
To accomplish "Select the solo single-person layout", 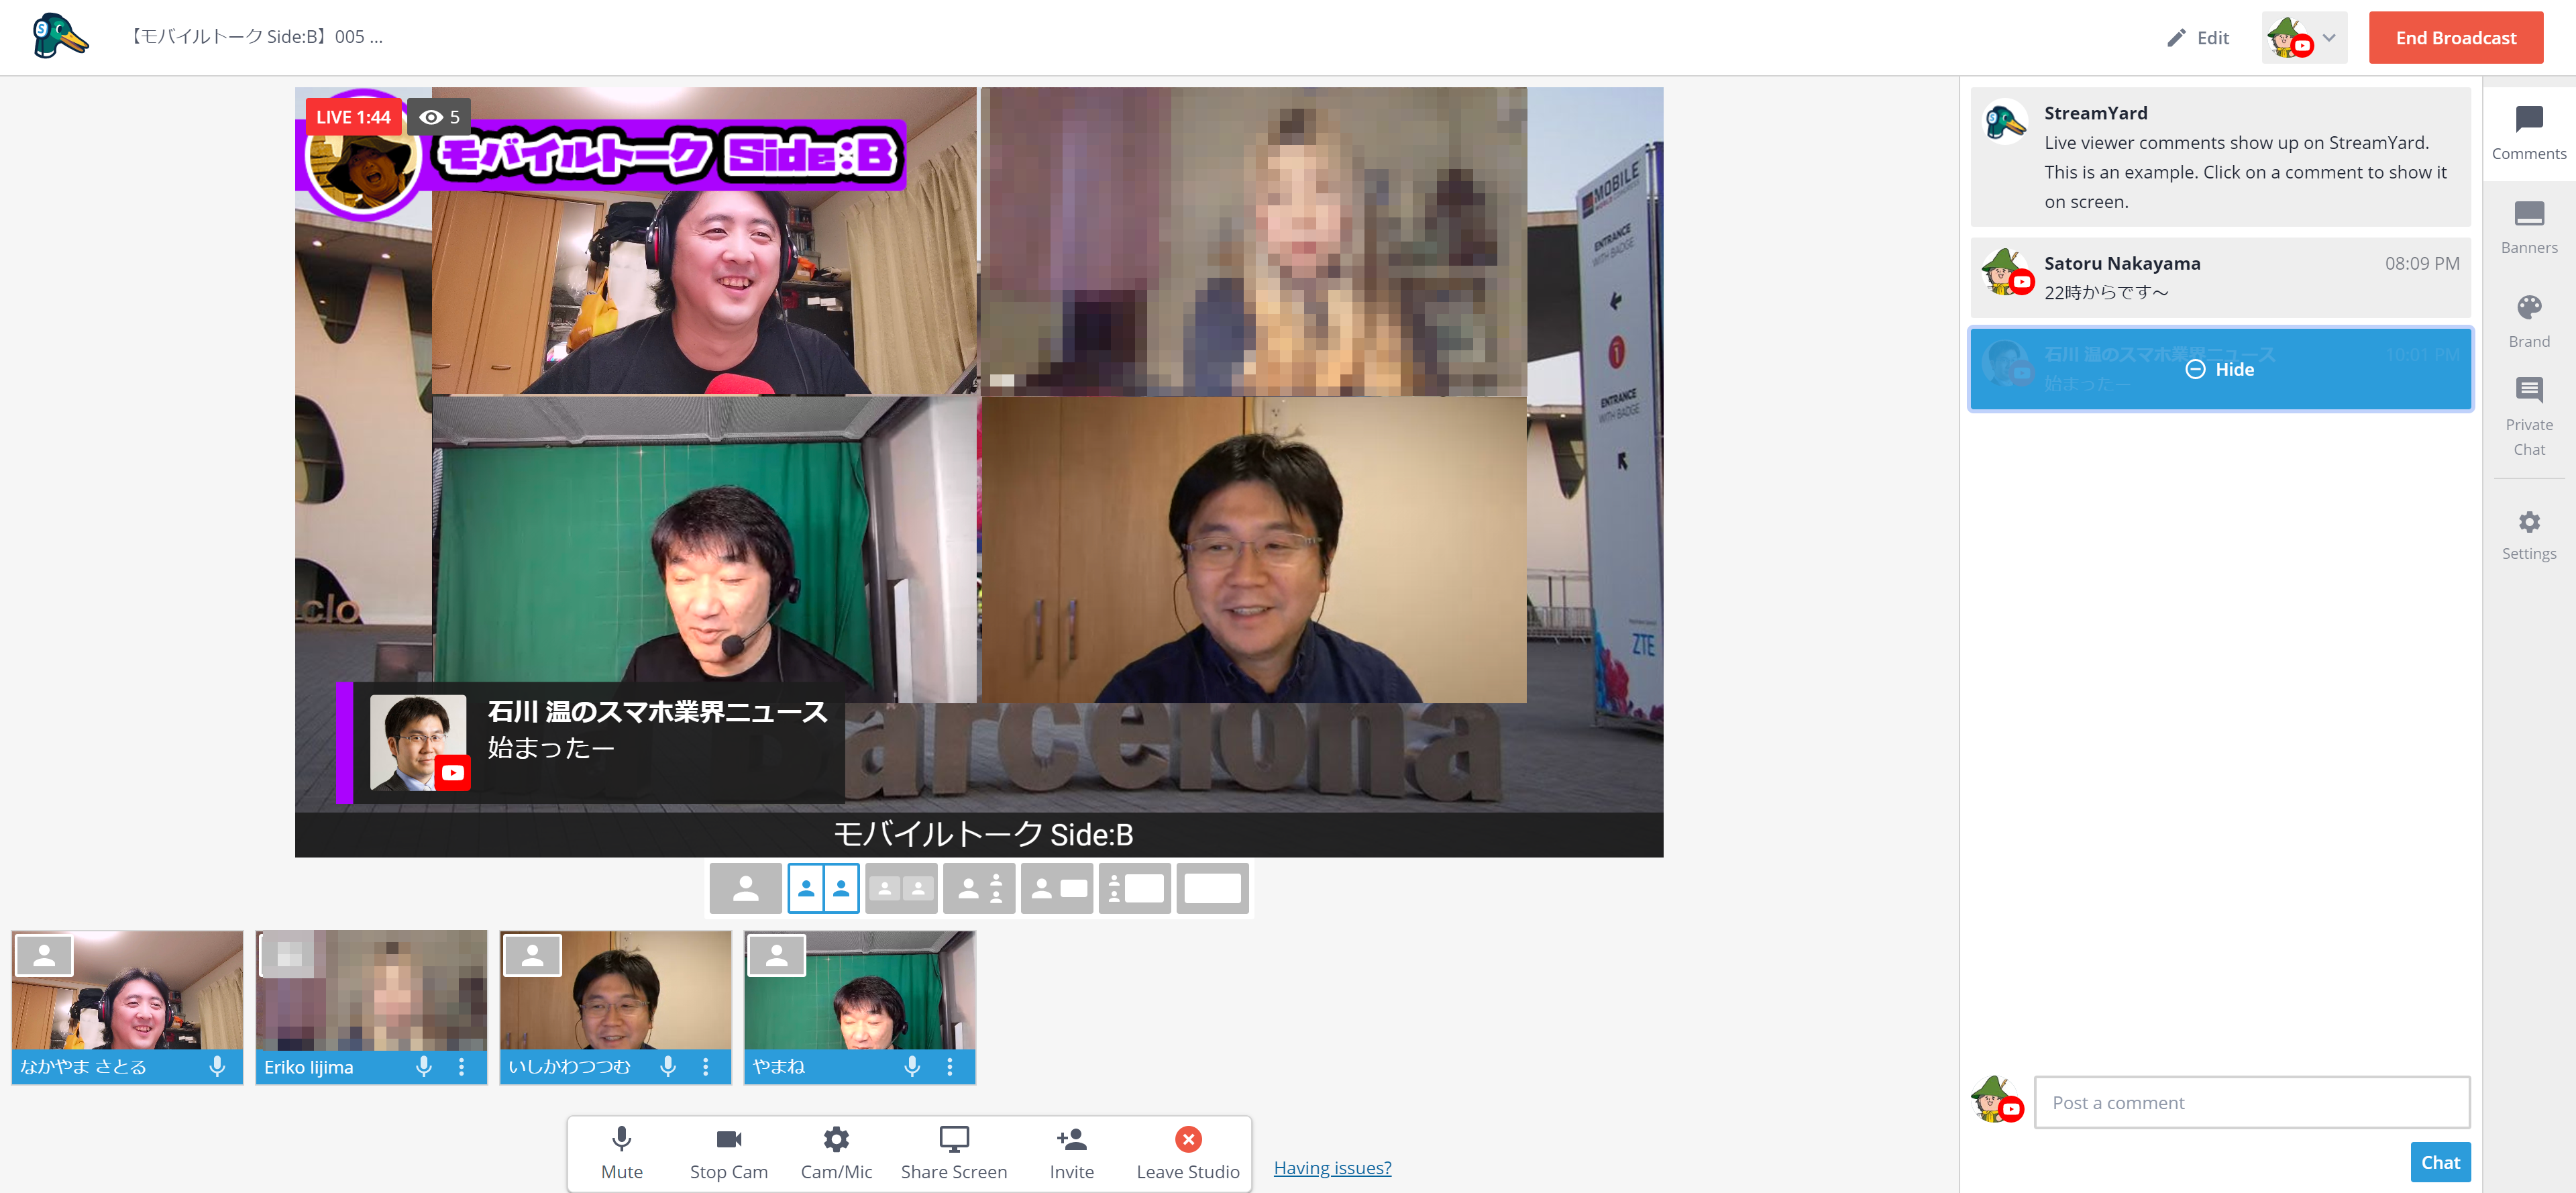I will click(745, 888).
